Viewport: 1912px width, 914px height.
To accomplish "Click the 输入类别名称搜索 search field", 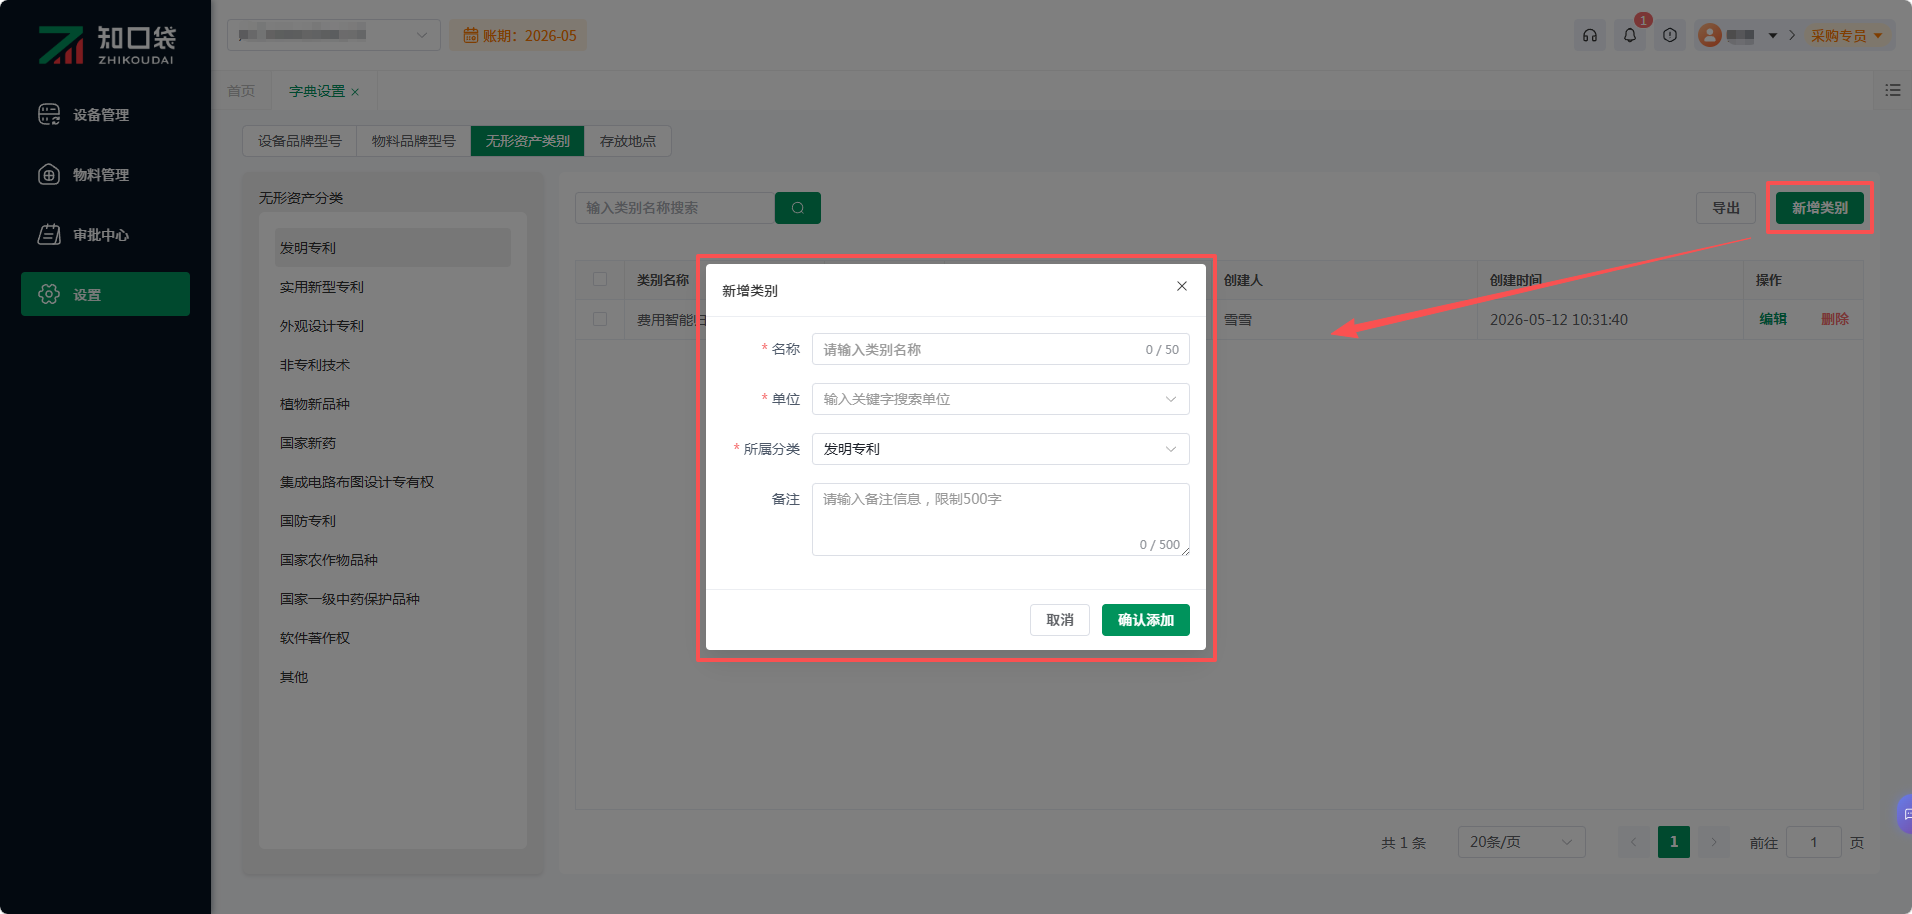I will click(x=675, y=208).
